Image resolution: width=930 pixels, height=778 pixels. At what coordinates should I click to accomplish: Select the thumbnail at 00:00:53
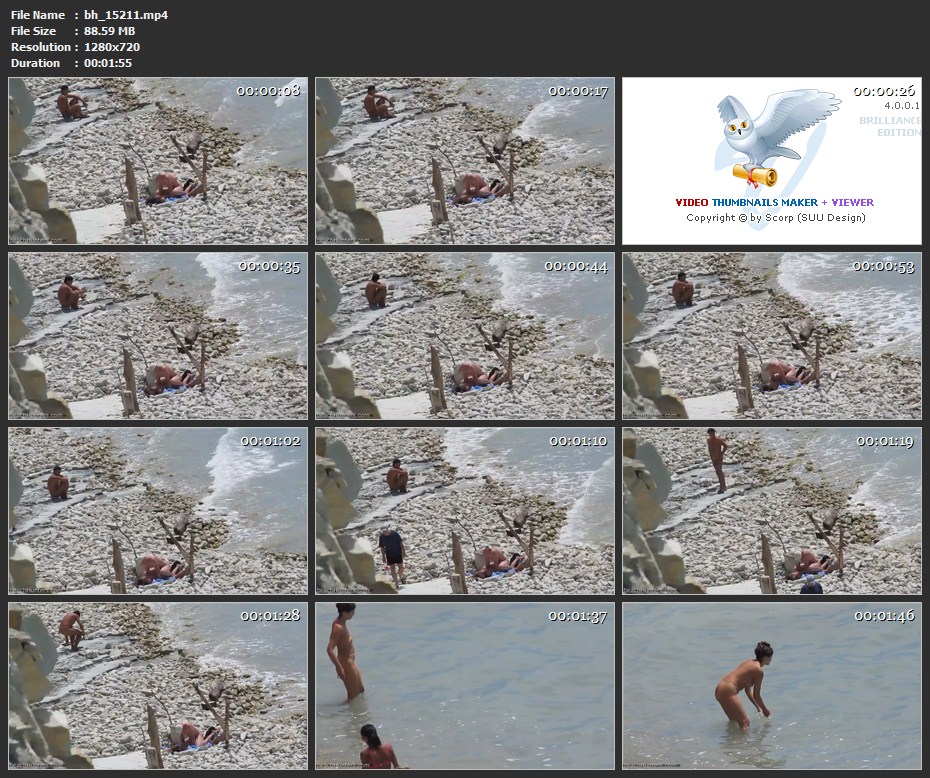click(x=772, y=336)
